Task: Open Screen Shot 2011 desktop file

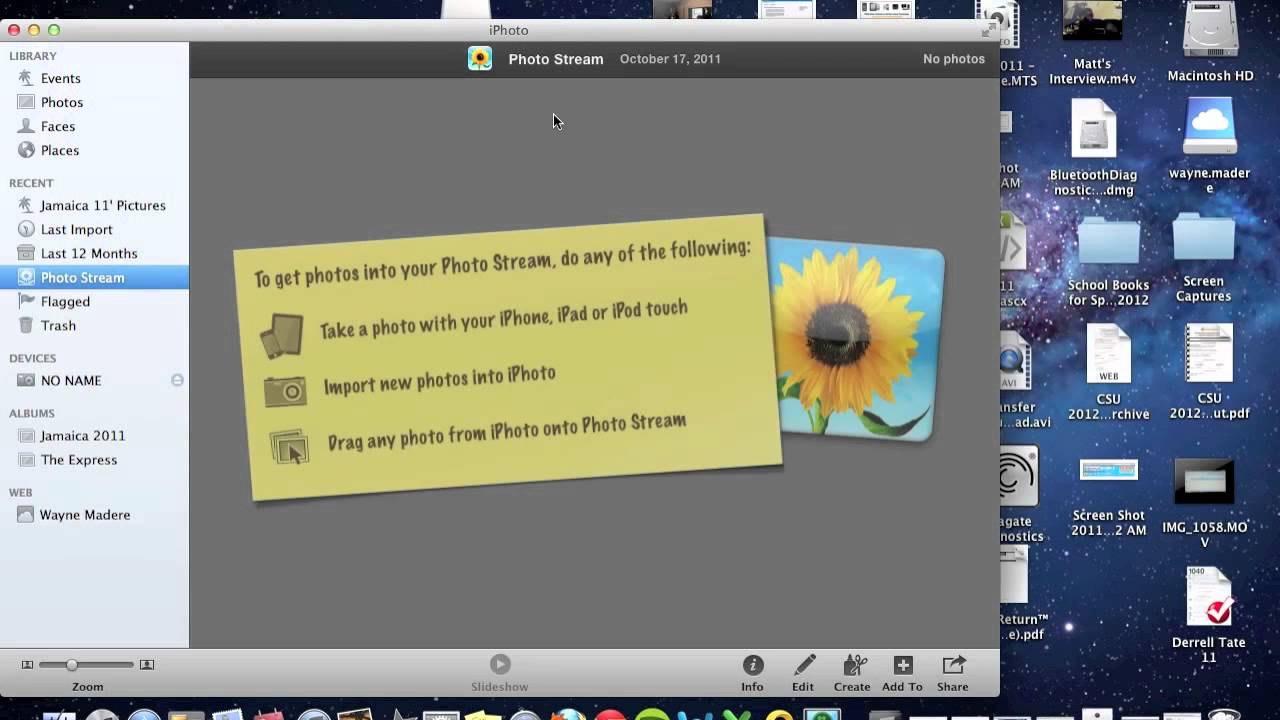Action: (1108, 497)
